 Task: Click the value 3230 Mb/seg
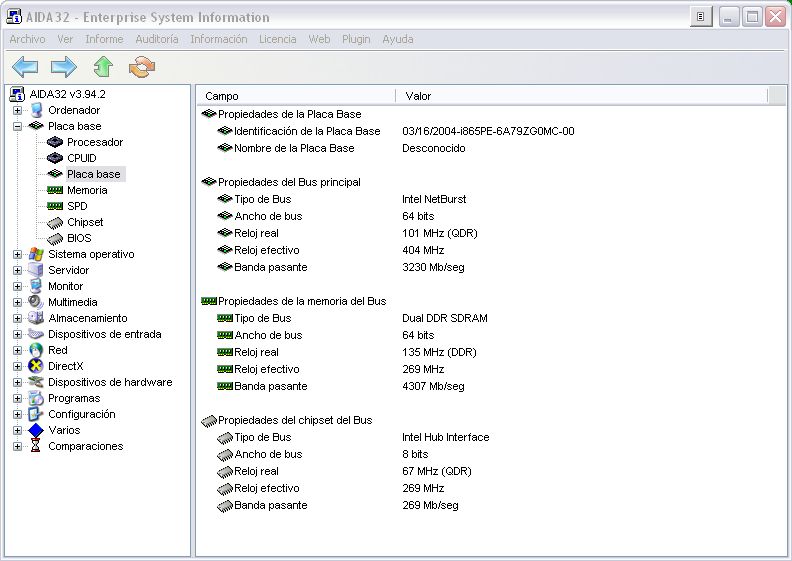click(x=433, y=268)
